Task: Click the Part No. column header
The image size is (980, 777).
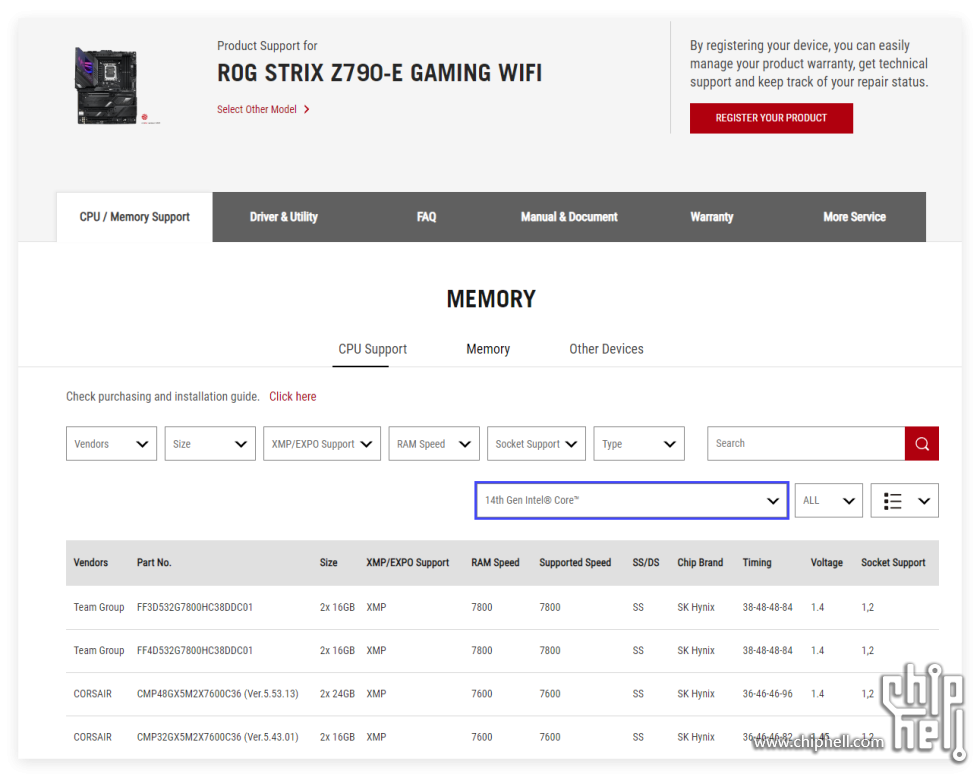Action: point(154,563)
